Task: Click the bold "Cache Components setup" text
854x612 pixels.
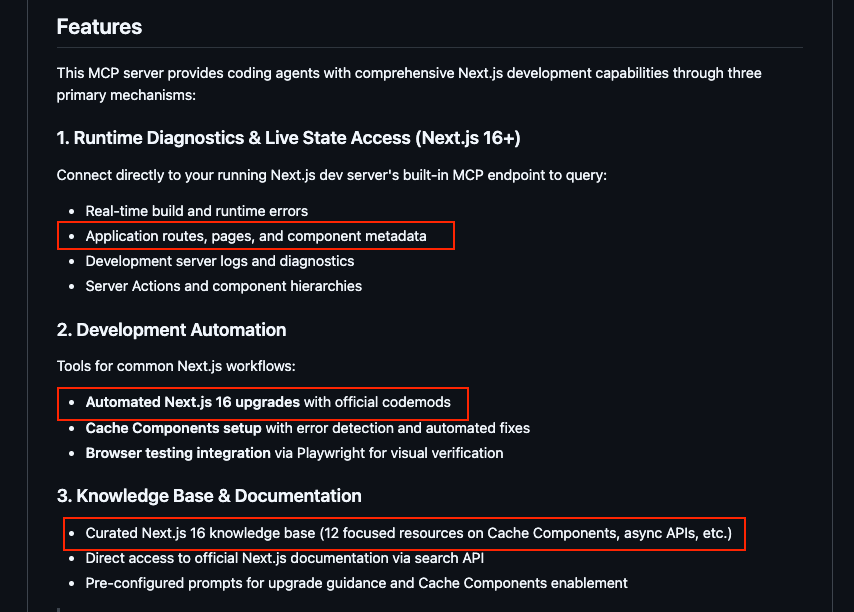Action: click(x=173, y=428)
